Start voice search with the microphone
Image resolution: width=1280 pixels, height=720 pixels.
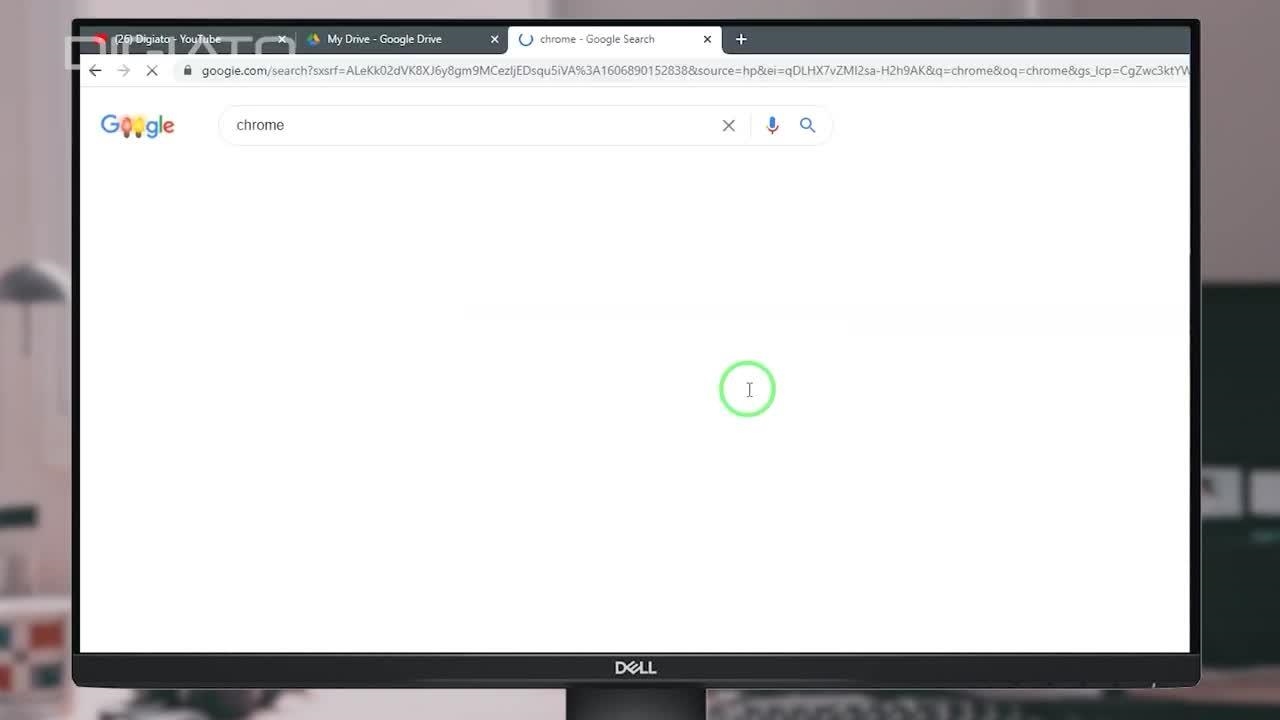[772, 125]
